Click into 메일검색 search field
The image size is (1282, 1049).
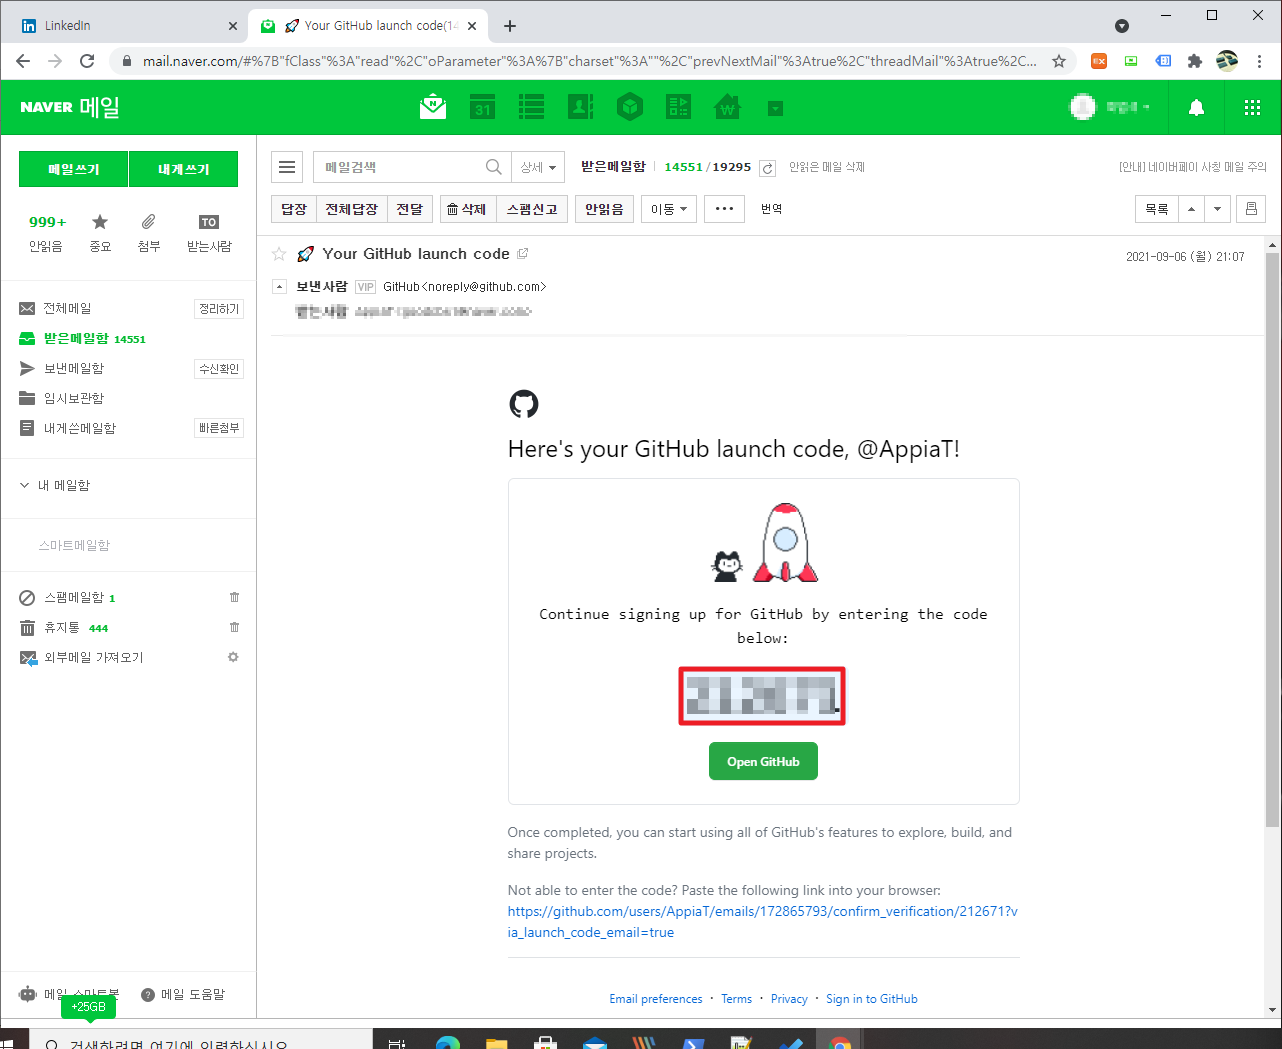pyautogui.click(x=398, y=167)
